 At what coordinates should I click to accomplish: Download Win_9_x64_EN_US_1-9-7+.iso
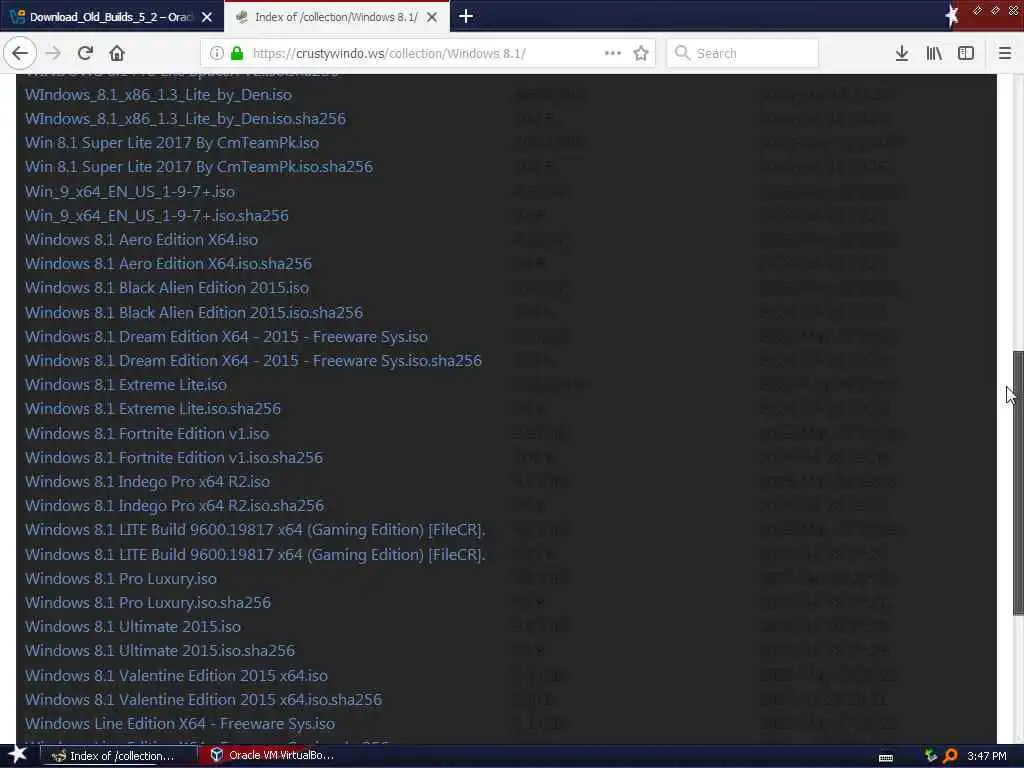[x=130, y=192]
